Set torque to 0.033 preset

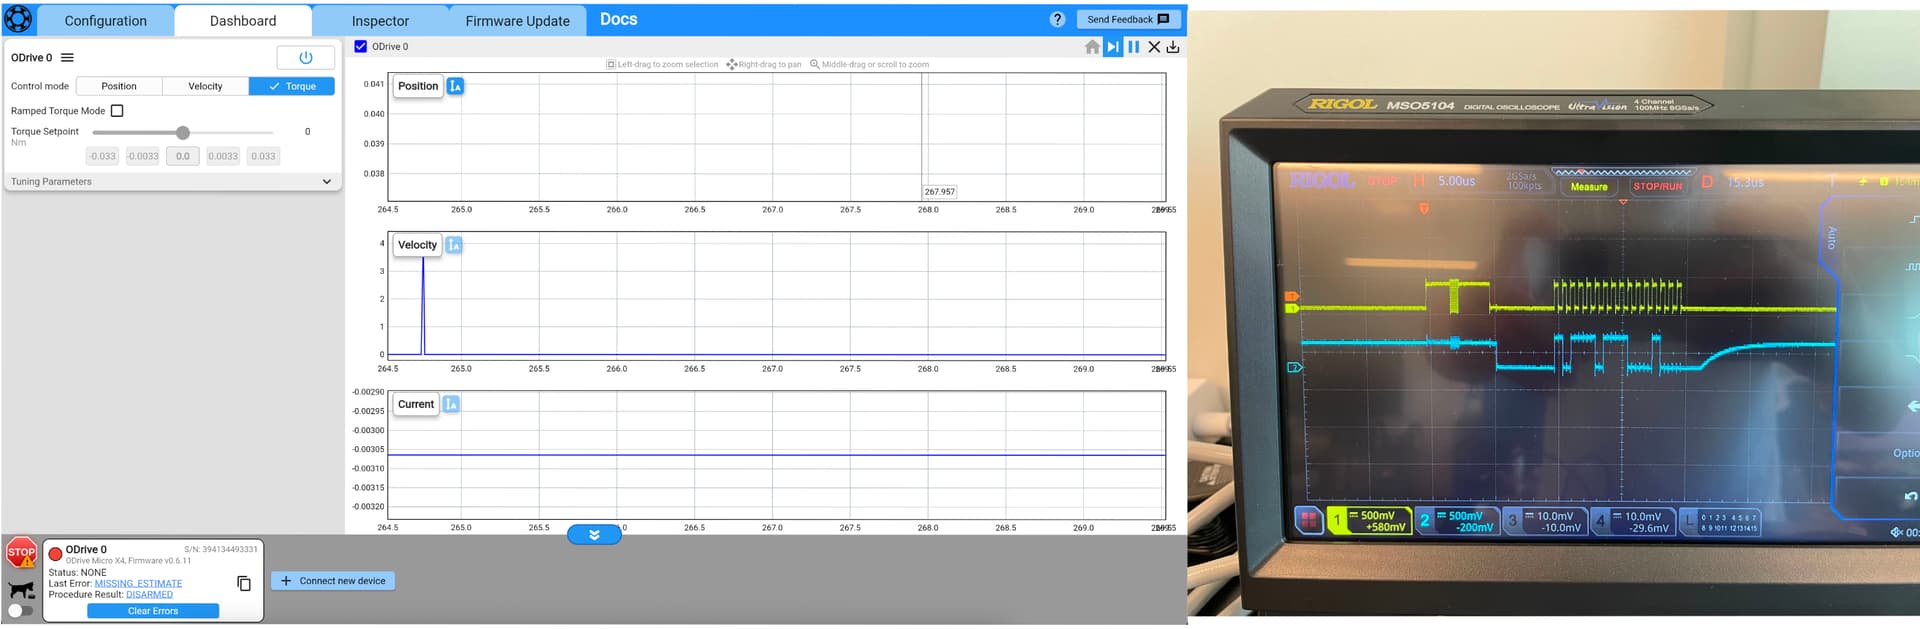point(263,156)
